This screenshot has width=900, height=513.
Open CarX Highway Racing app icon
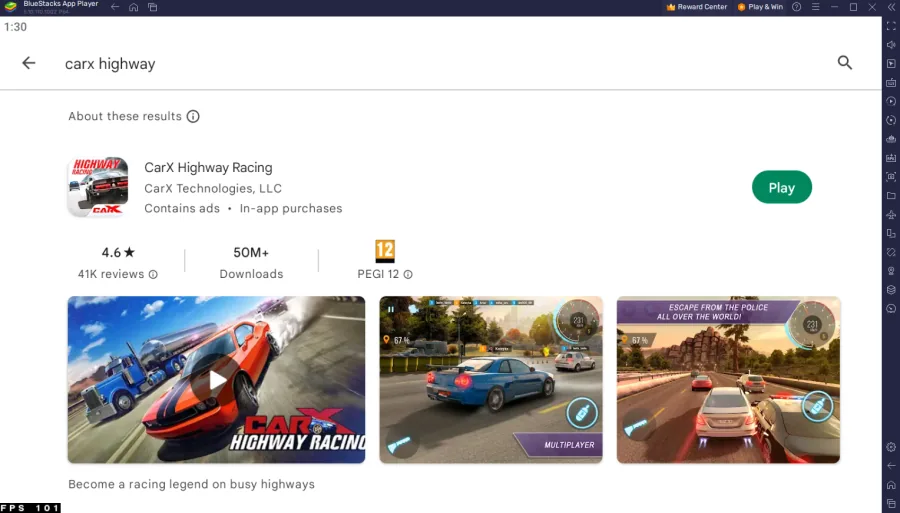(x=98, y=186)
